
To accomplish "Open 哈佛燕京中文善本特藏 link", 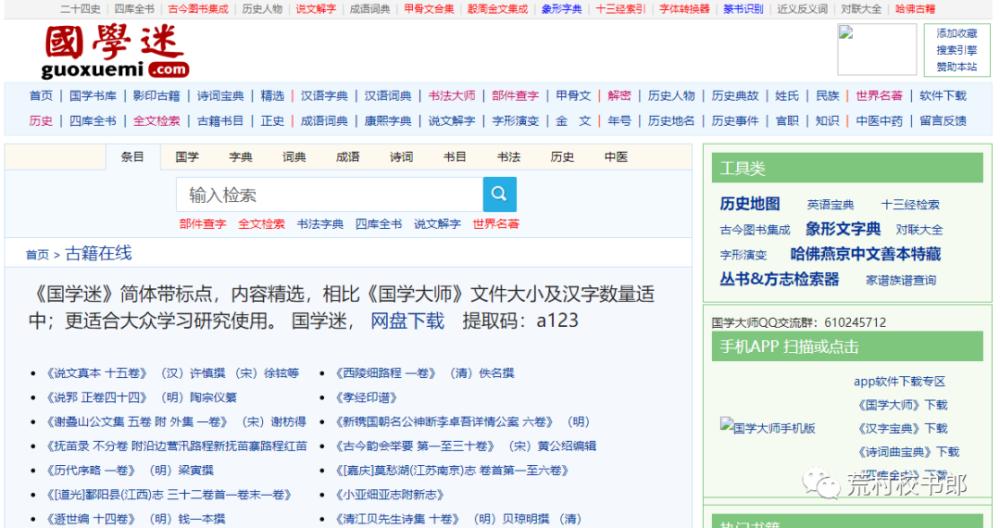I will click(865, 254).
